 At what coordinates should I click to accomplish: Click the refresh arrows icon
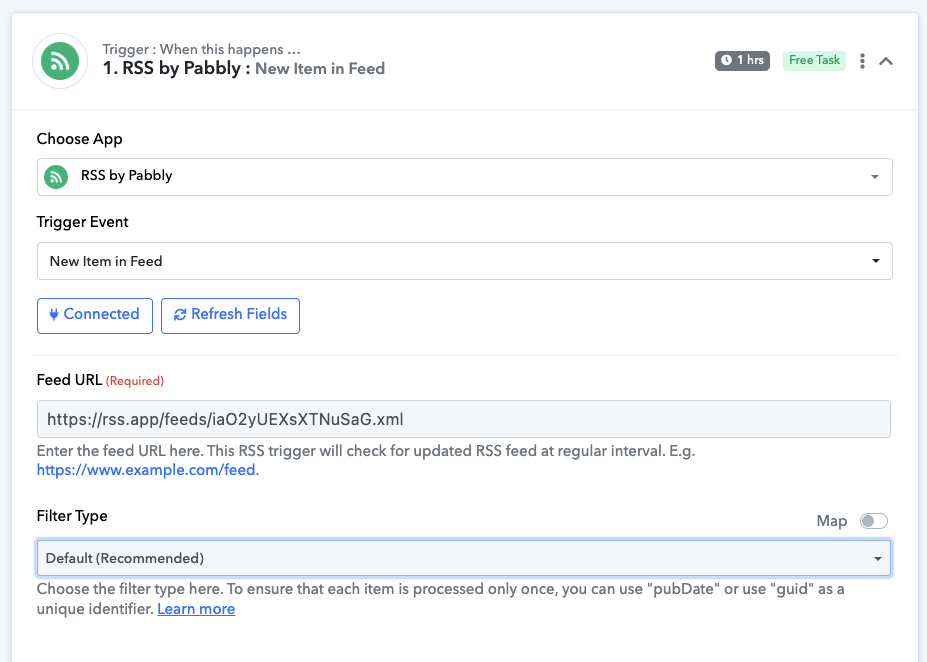coord(180,314)
